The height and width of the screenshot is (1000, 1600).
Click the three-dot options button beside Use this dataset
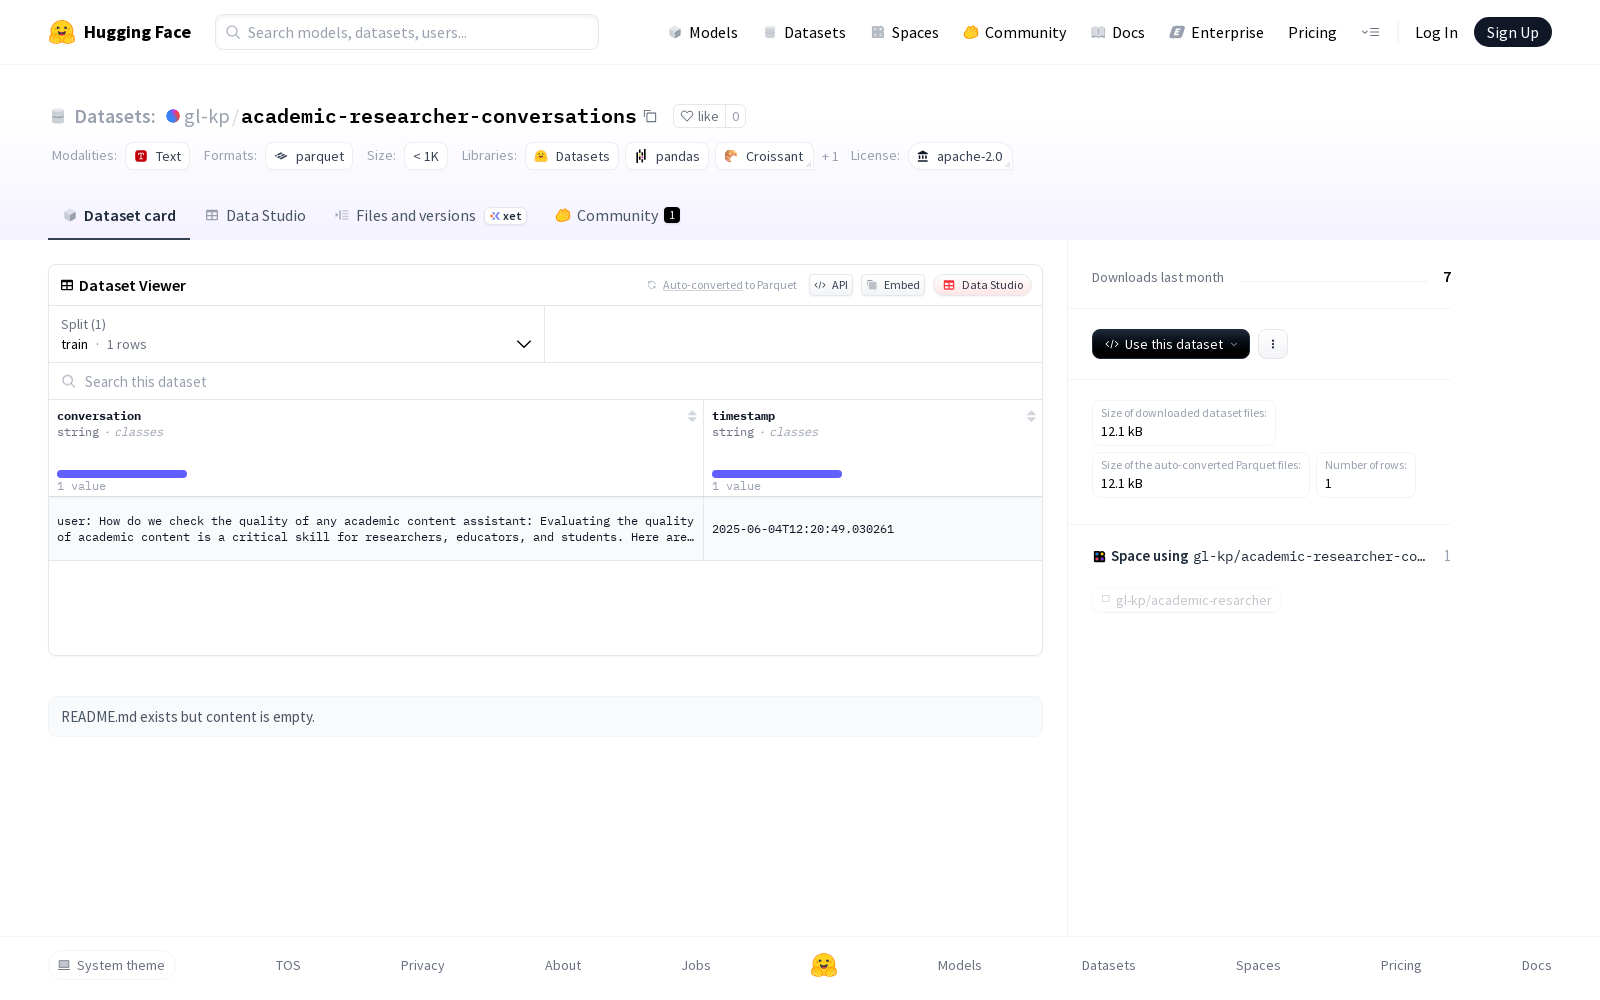tap(1273, 344)
